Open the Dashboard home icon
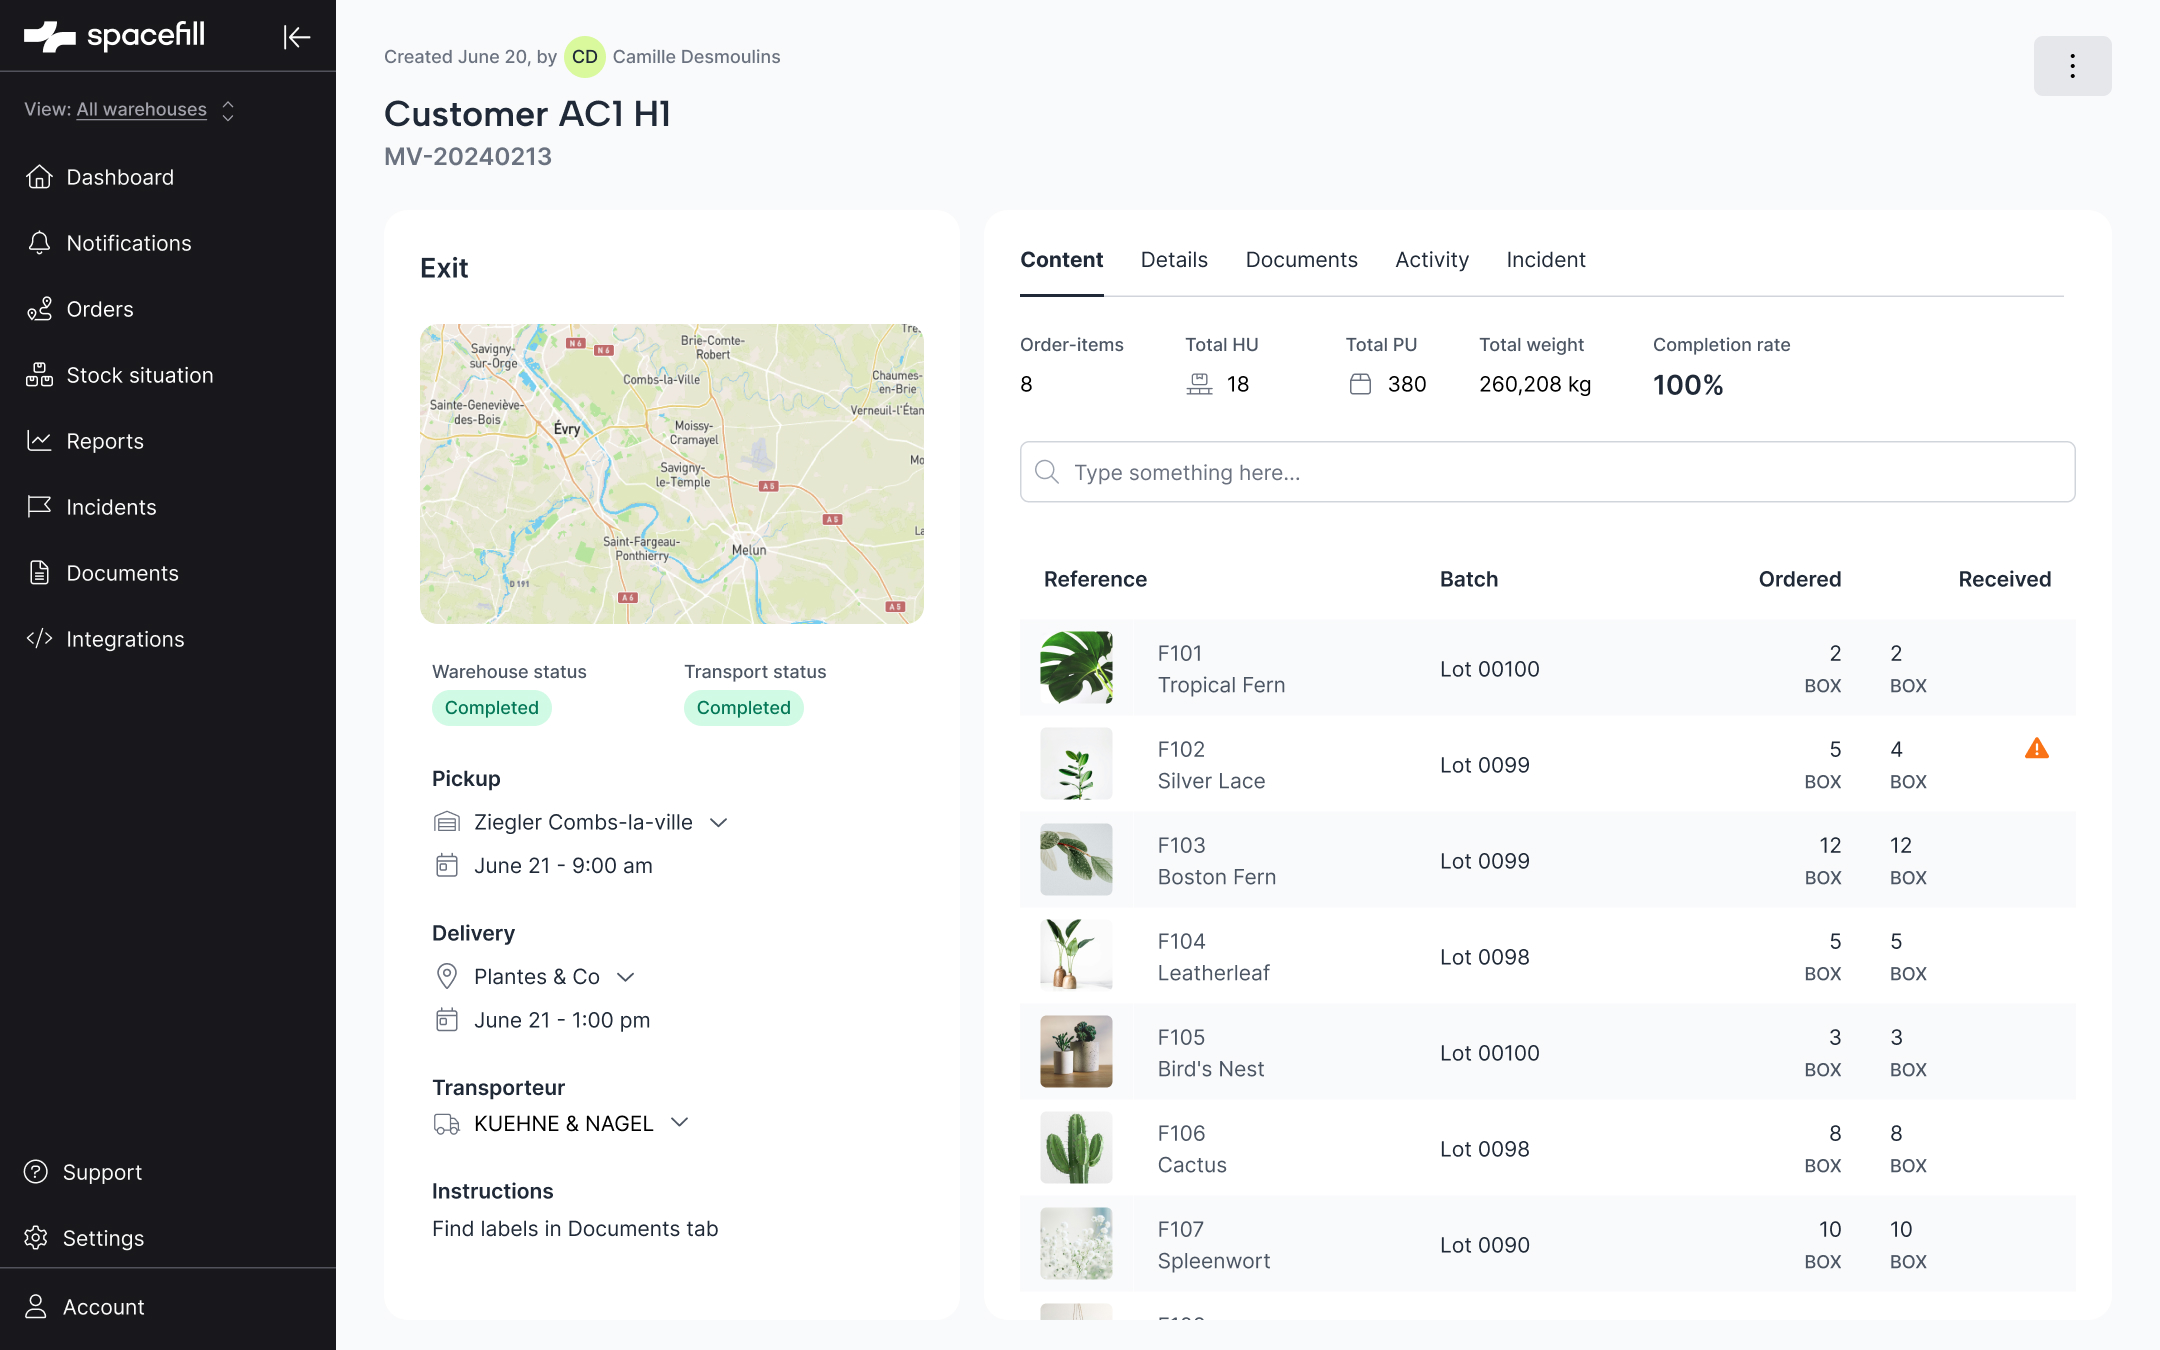Image resolution: width=2160 pixels, height=1350 pixels. [39, 177]
